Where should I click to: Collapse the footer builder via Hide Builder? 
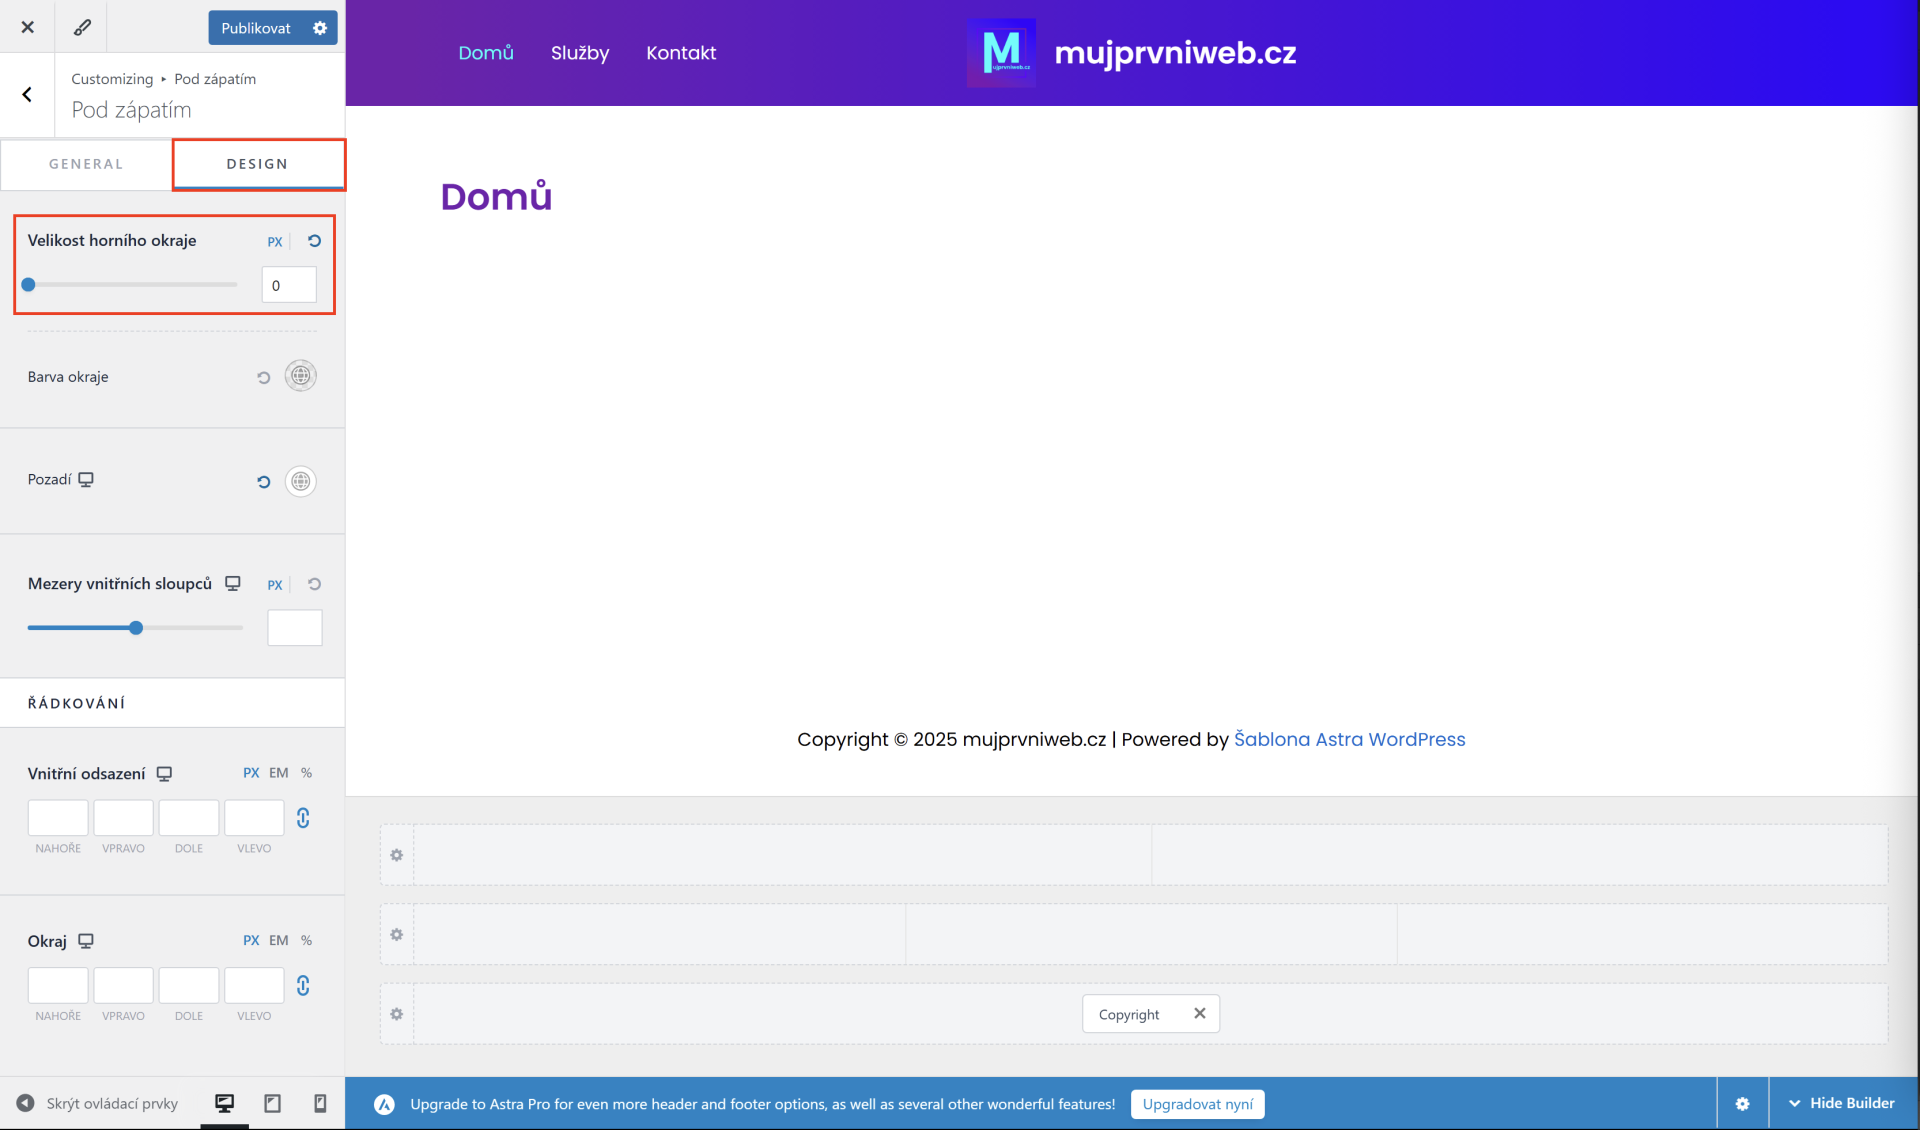click(1851, 1103)
